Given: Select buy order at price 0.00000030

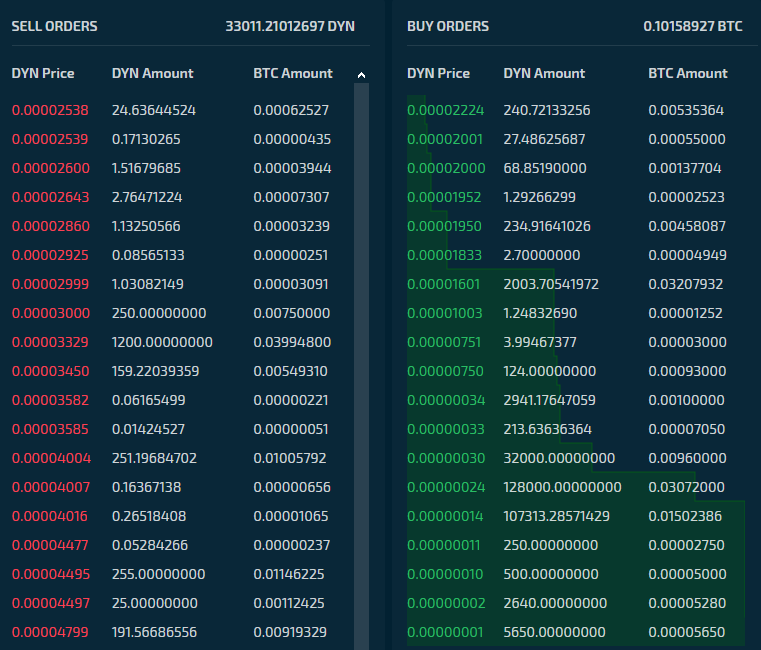Looking at the screenshot, I should pos(576,458).
